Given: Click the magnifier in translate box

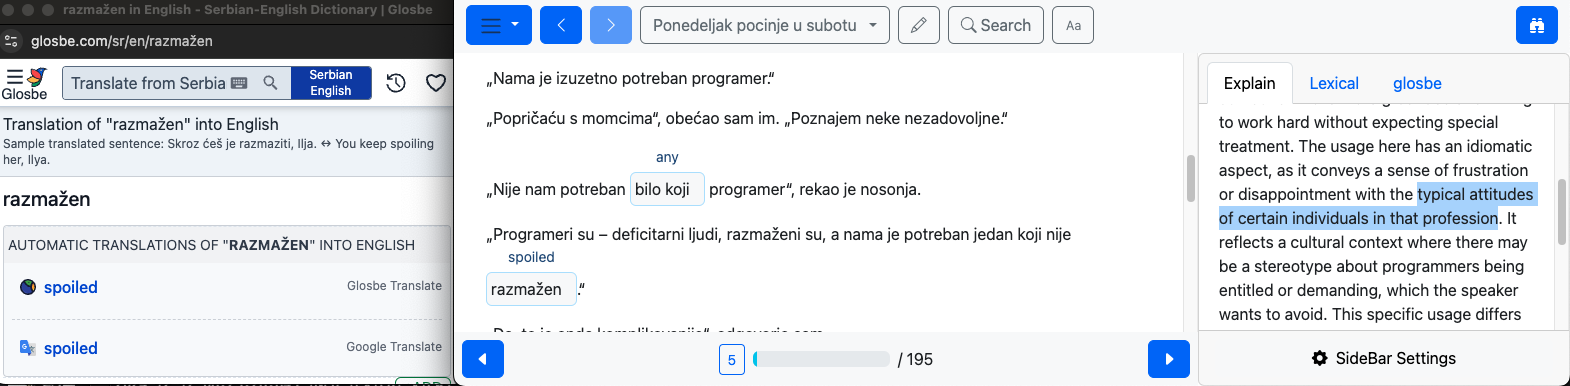Looking at the screenshot, I should coord(270,83).
